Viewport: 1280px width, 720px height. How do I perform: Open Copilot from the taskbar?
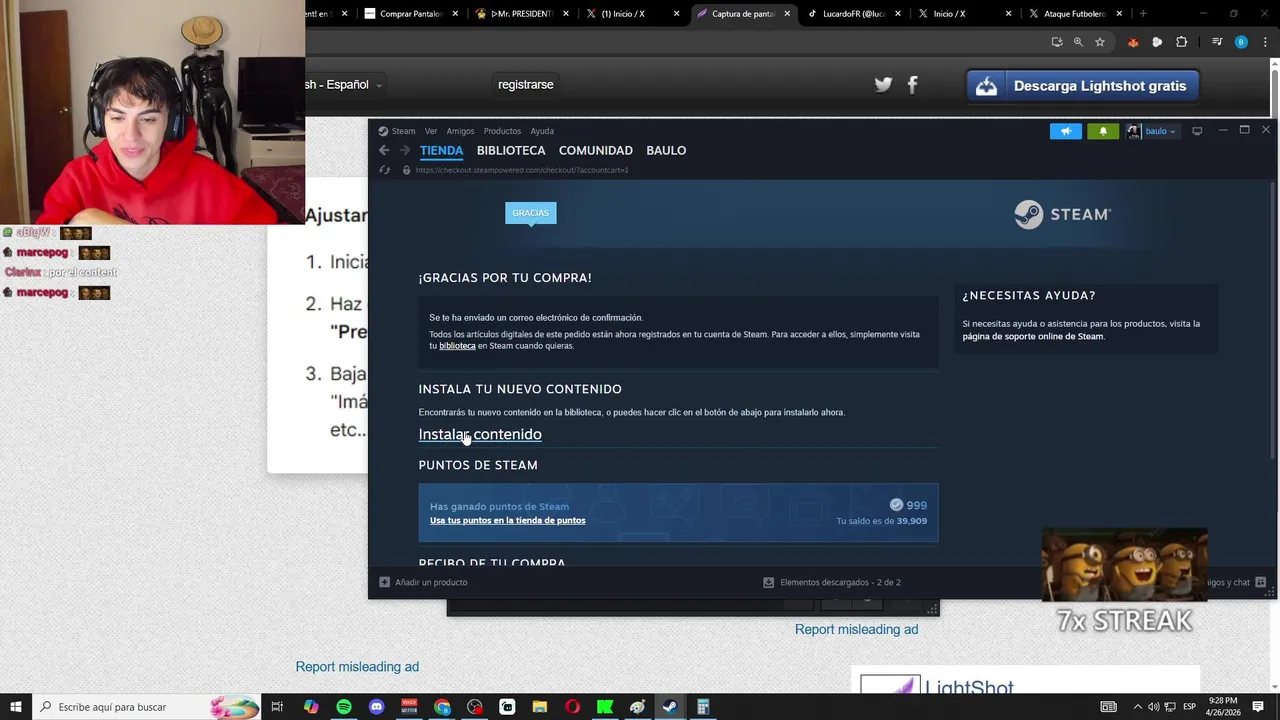coord(311,707)
